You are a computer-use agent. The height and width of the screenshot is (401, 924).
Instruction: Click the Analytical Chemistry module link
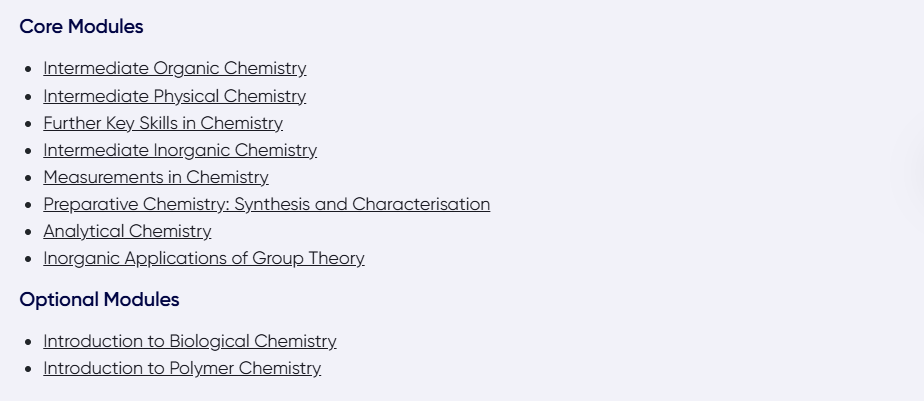coord(127,231)
